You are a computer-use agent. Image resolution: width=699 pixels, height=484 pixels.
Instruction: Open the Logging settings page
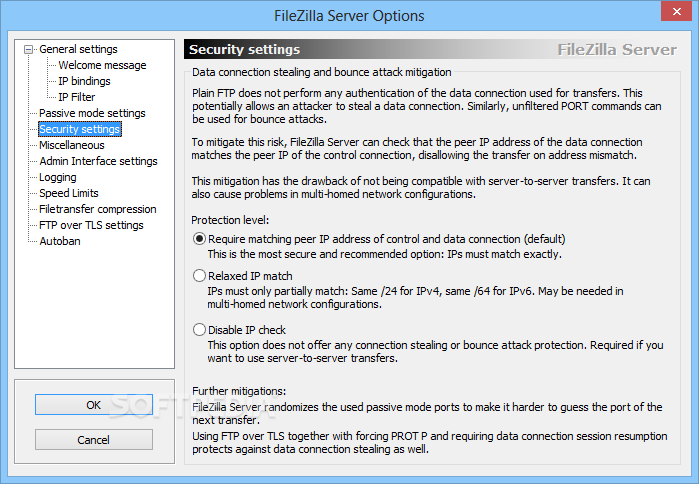[x=58, y=177]
